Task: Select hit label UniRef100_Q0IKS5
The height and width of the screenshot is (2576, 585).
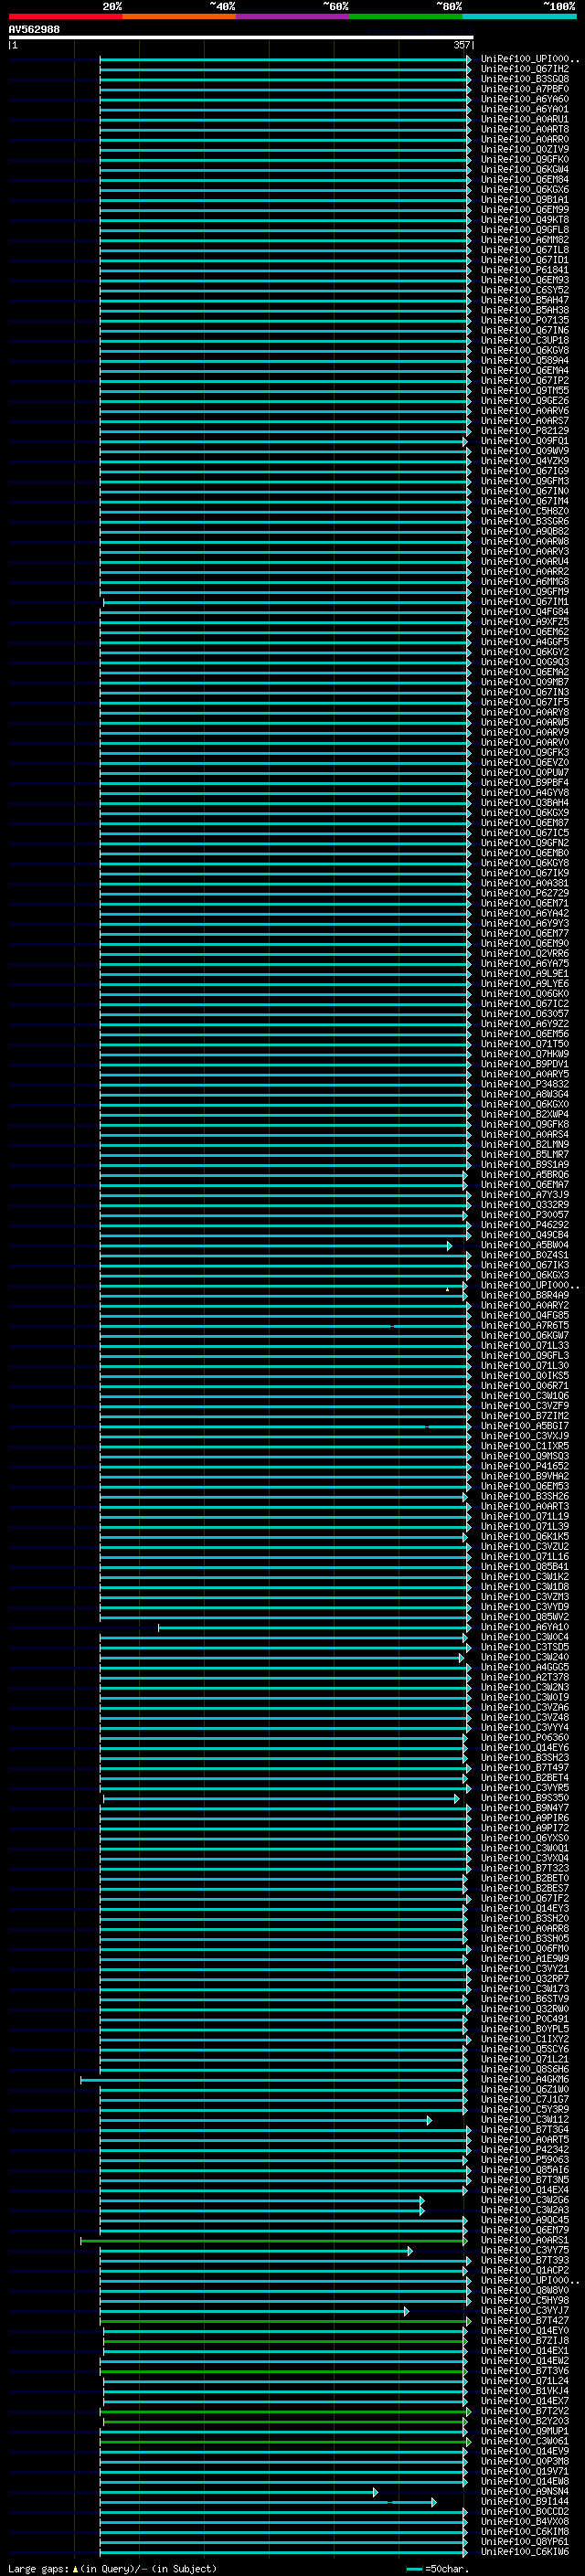Action: pos(525,1376)
